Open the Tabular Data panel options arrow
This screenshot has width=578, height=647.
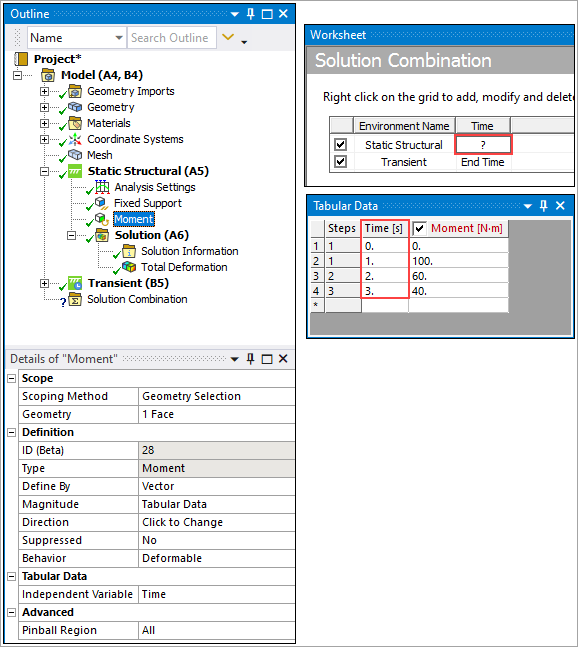click(528, 206)
